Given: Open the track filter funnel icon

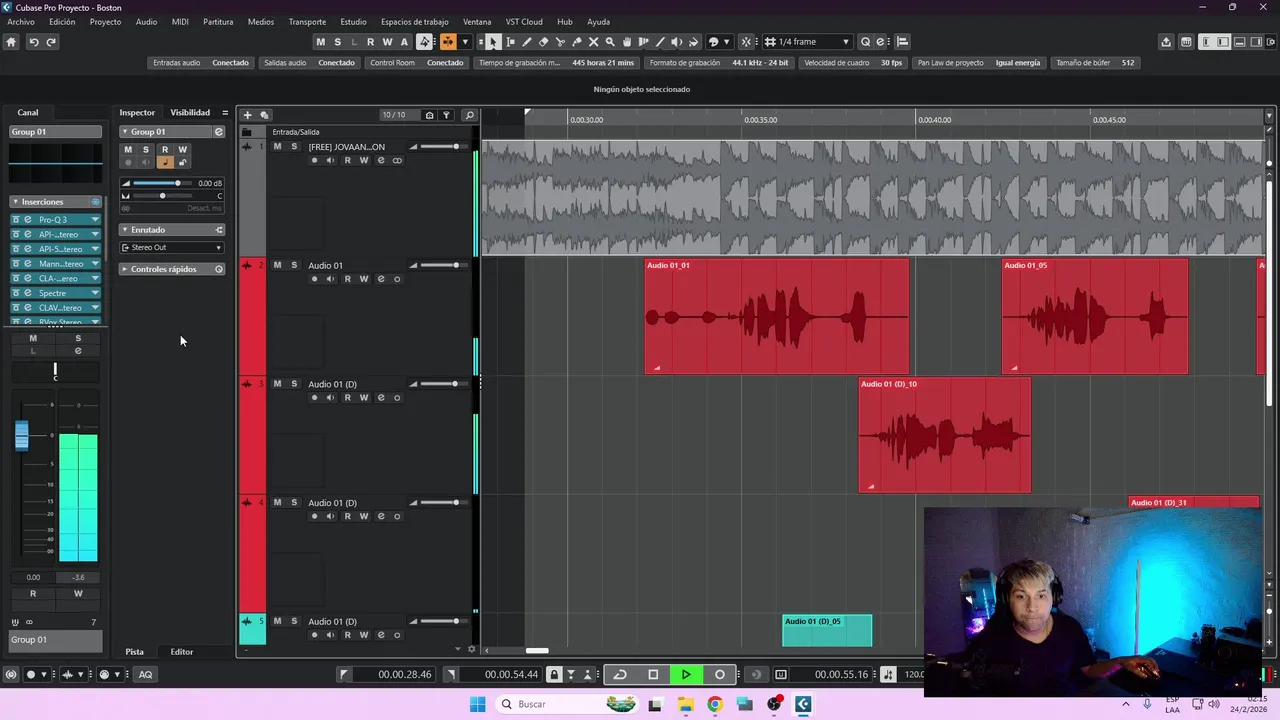Looking at the screenshot, I should click(446, 115).
